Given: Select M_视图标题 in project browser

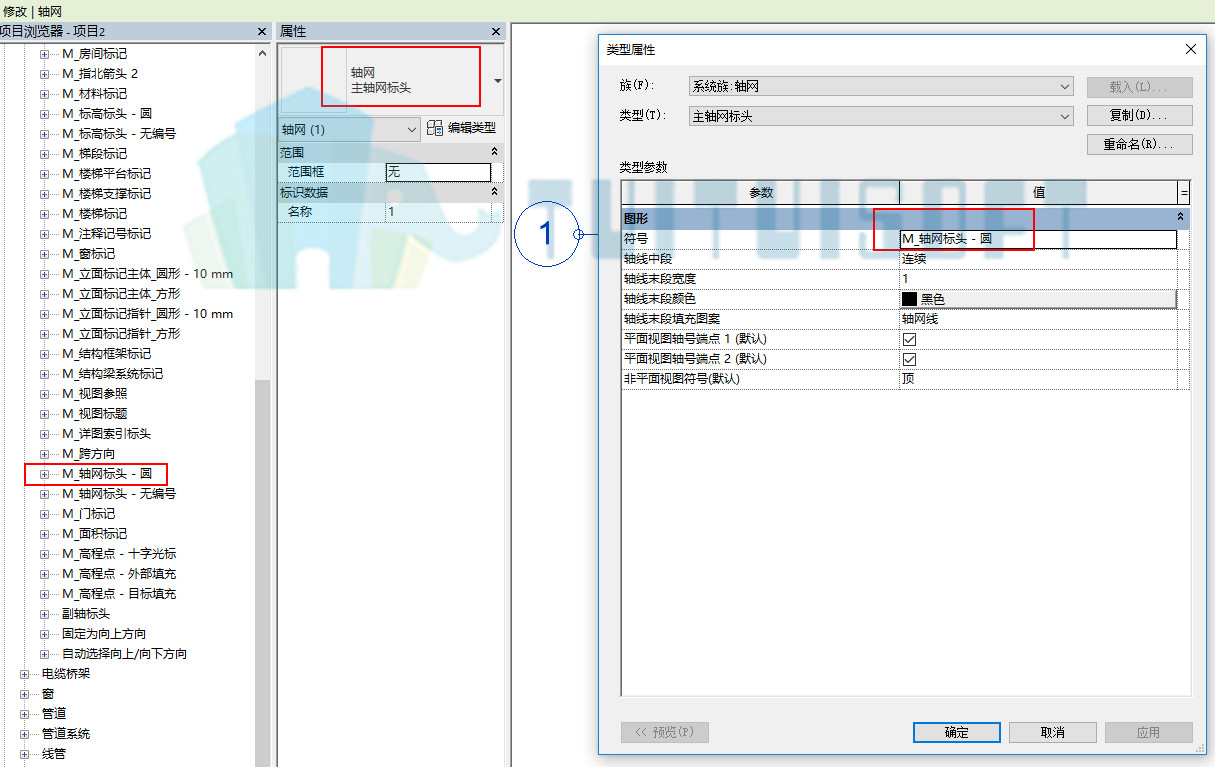Looking at the screenshot, I should pyautogui.click(x=94, y=413).
